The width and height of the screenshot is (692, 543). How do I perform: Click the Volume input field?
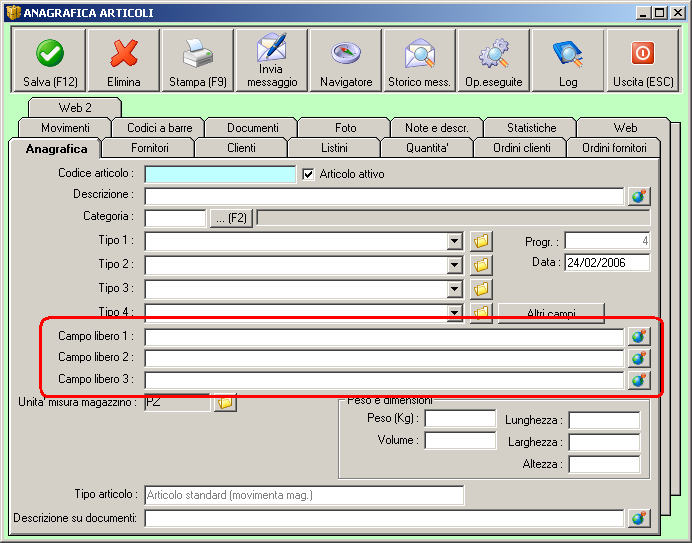(x=460, y=441)
